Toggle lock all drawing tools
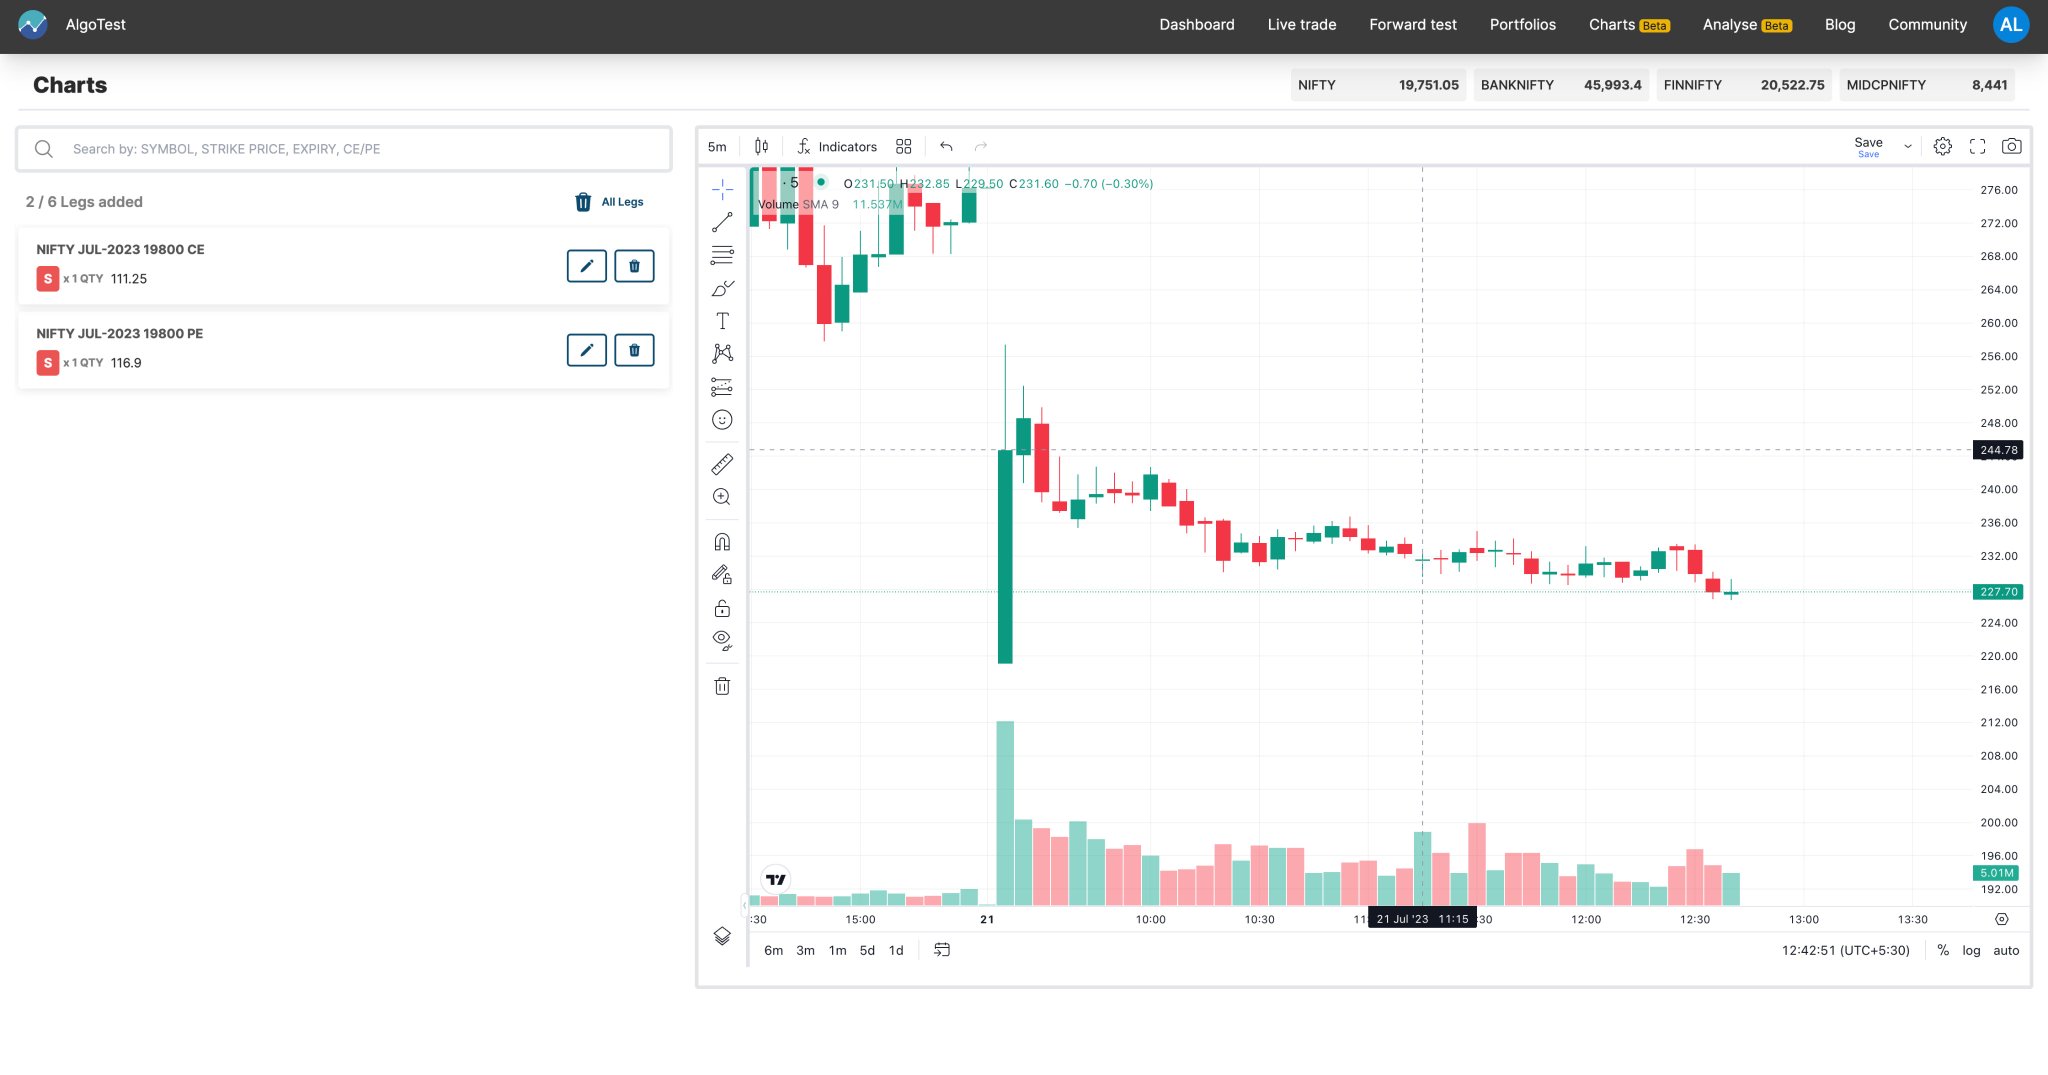Viewport: 2048px width, 1075px height. (722, 608)
